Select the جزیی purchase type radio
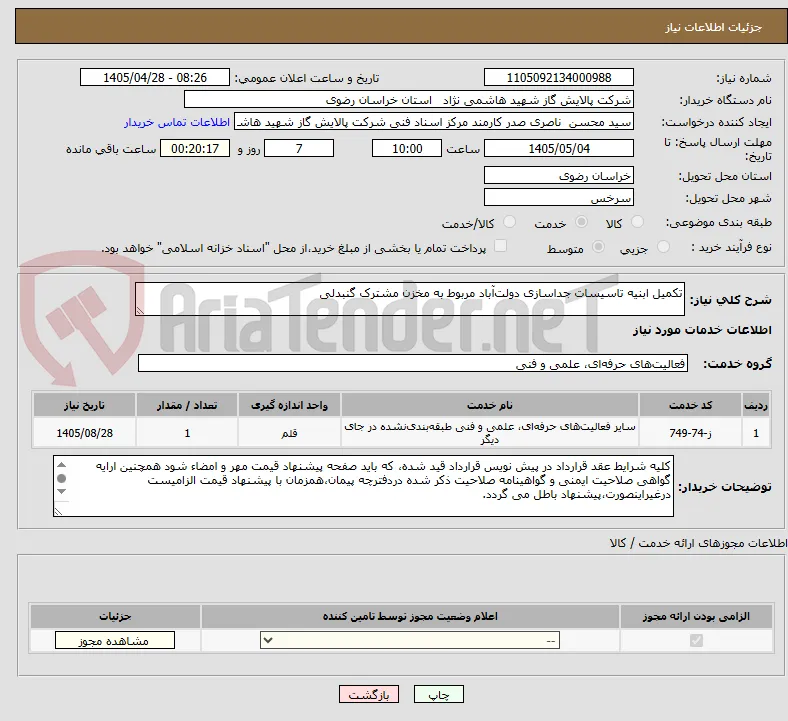Viewport: 788px width, 721px height. point(663,247)
